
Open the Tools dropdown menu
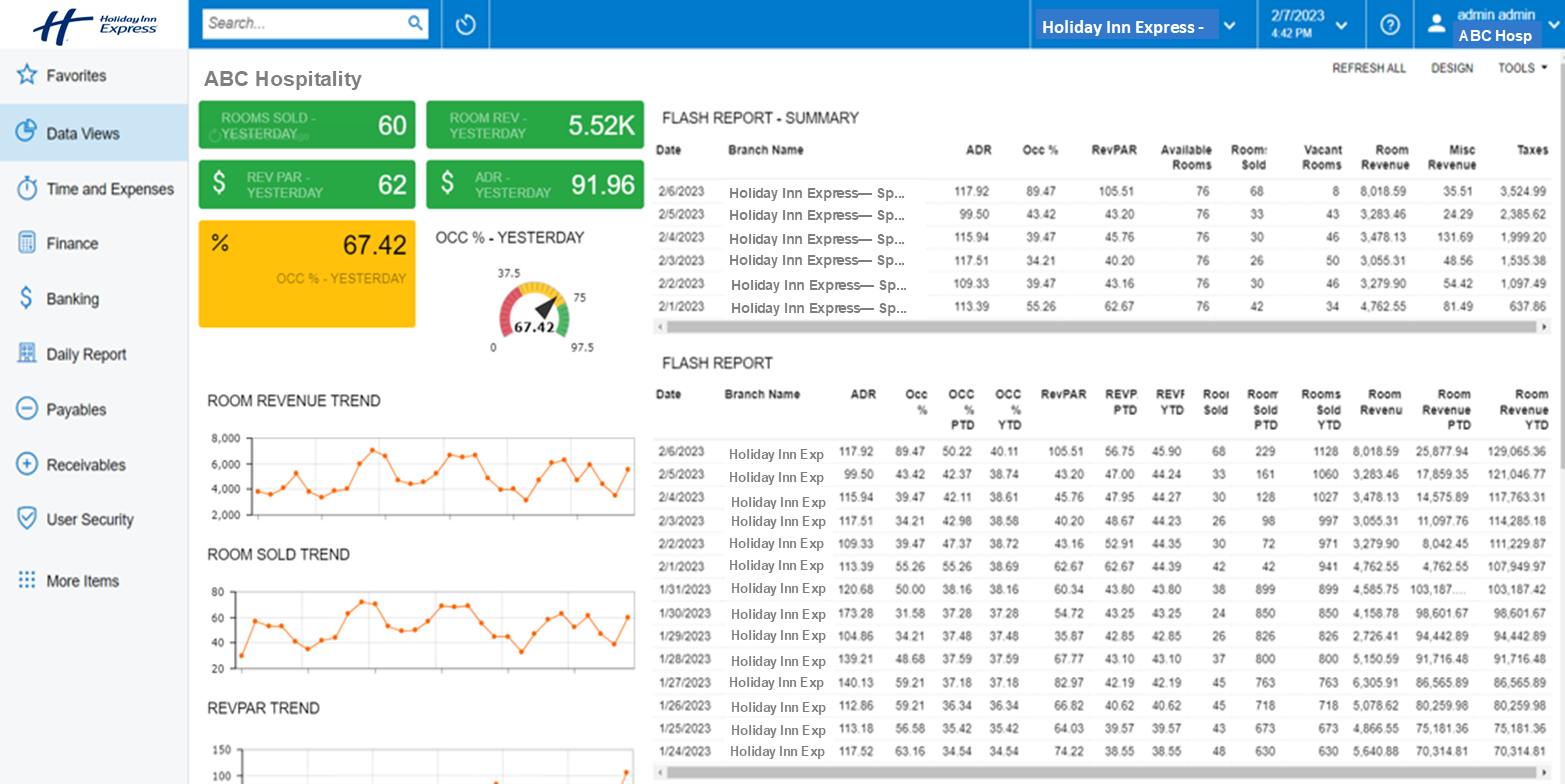click(1522, 68)
